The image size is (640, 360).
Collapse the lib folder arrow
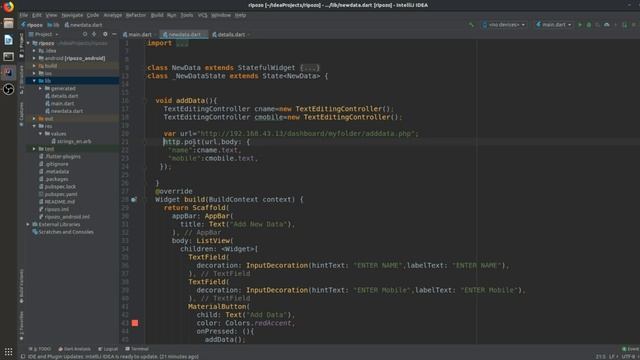34,81
